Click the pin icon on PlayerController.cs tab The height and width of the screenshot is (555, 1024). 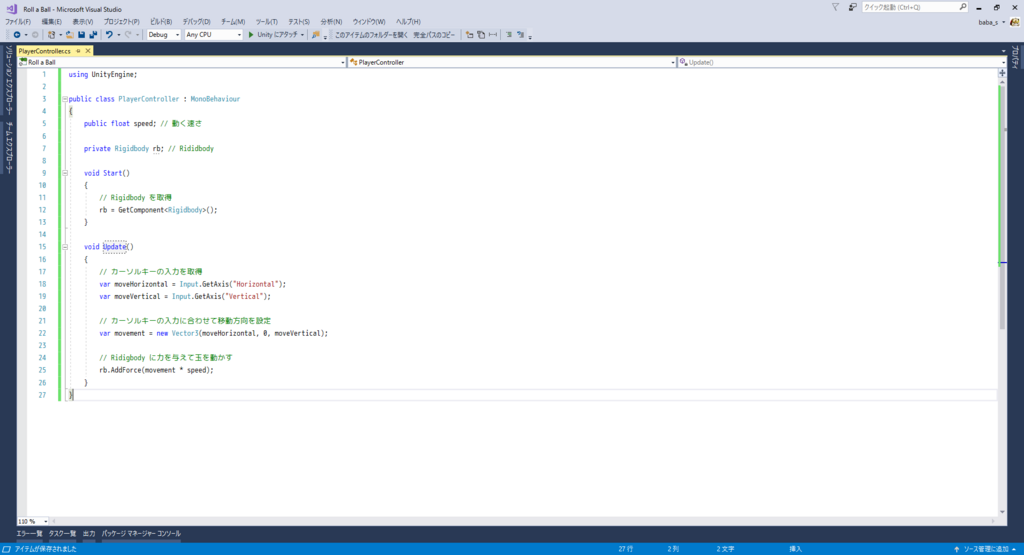78,50
